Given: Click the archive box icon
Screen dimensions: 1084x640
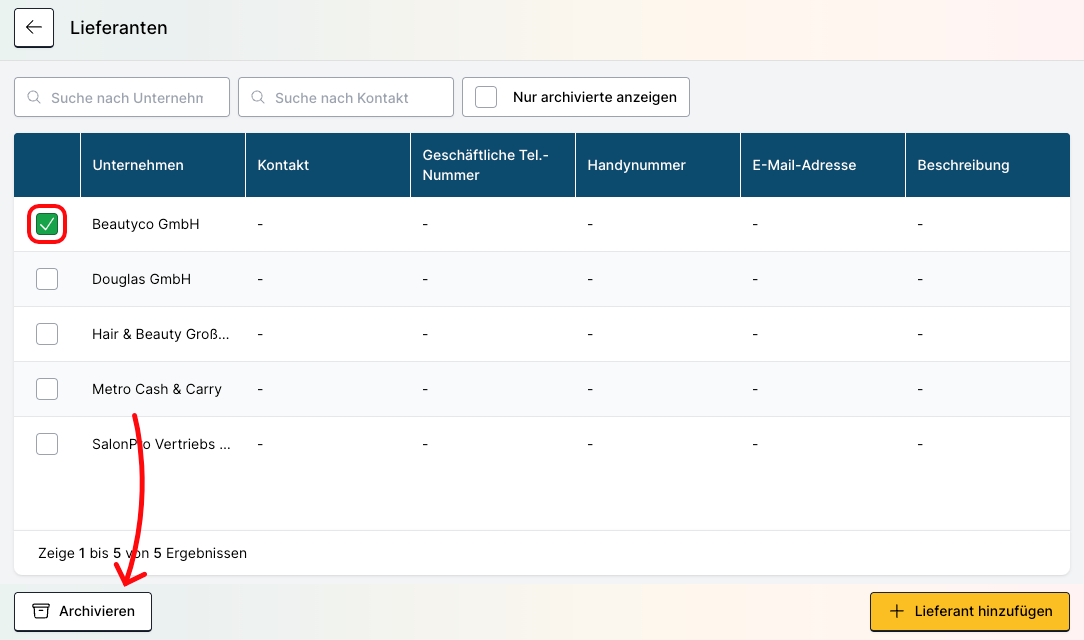Looking at the screenshot, I should [41, 611].
